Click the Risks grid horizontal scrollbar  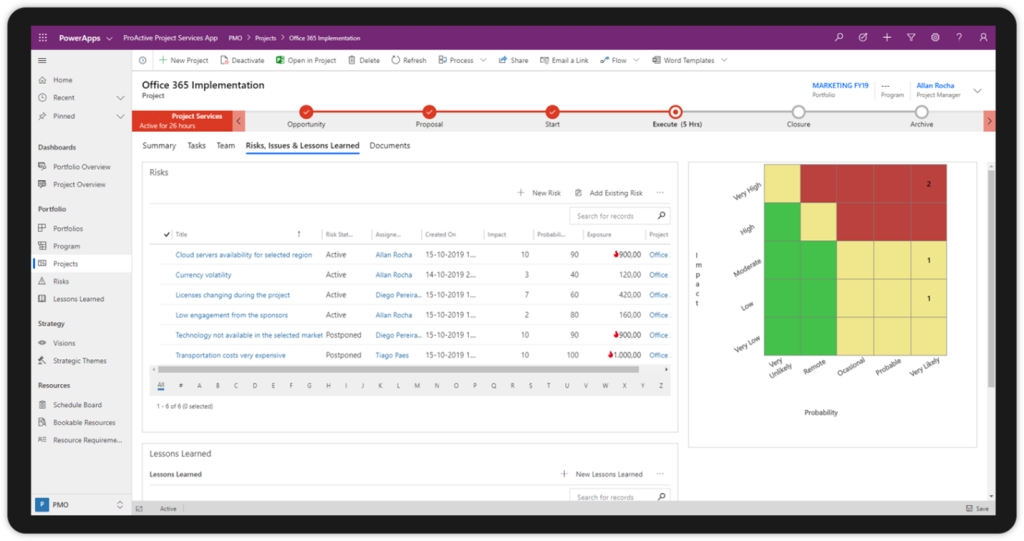(398, 370)
